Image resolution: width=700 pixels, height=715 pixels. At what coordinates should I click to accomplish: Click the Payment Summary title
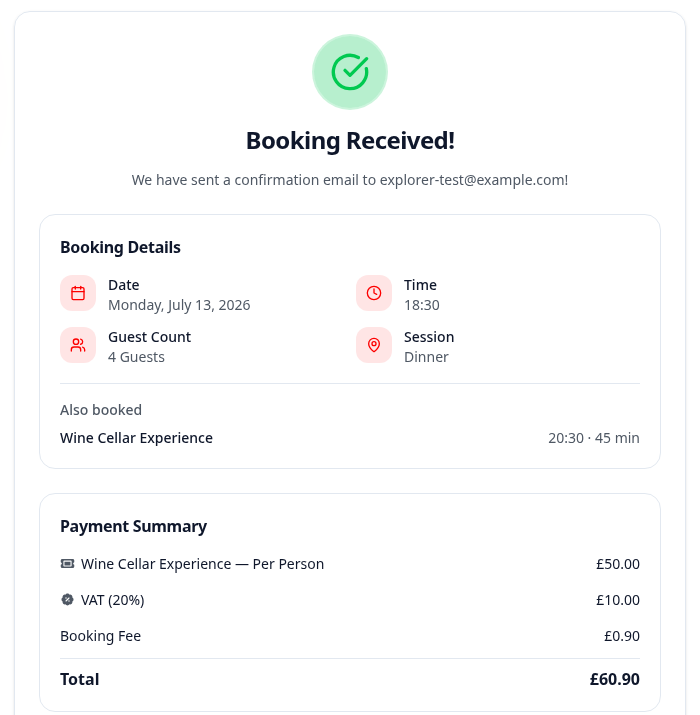pyautogui.click(x=134, y=526)
